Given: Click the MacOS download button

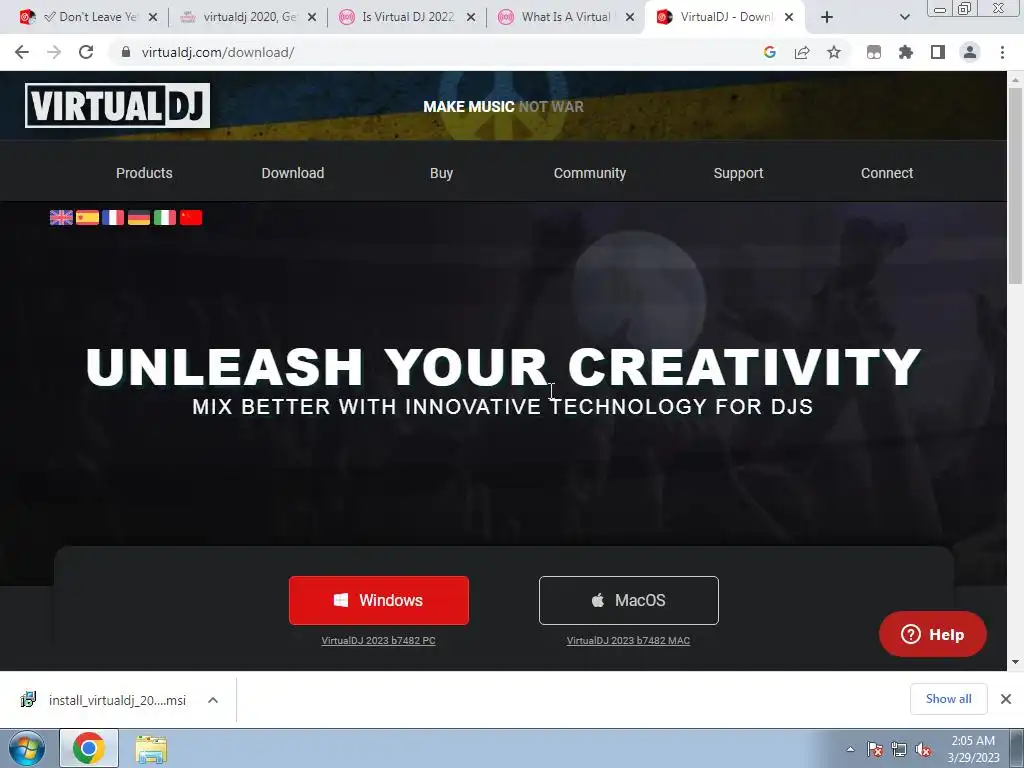Looking at the screenshot, I should point(629,600).
